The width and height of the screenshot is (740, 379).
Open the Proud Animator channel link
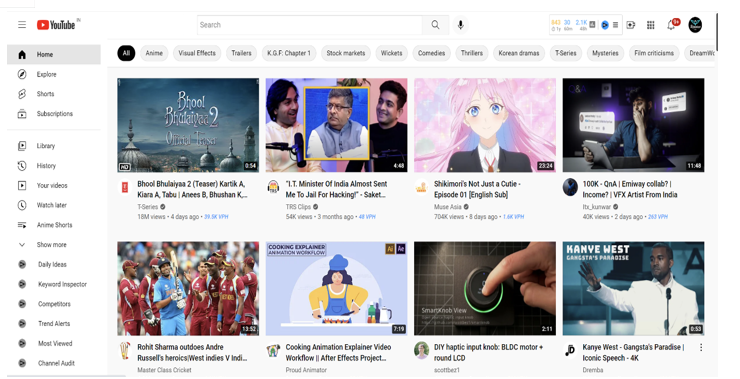[x=306, y=370]
